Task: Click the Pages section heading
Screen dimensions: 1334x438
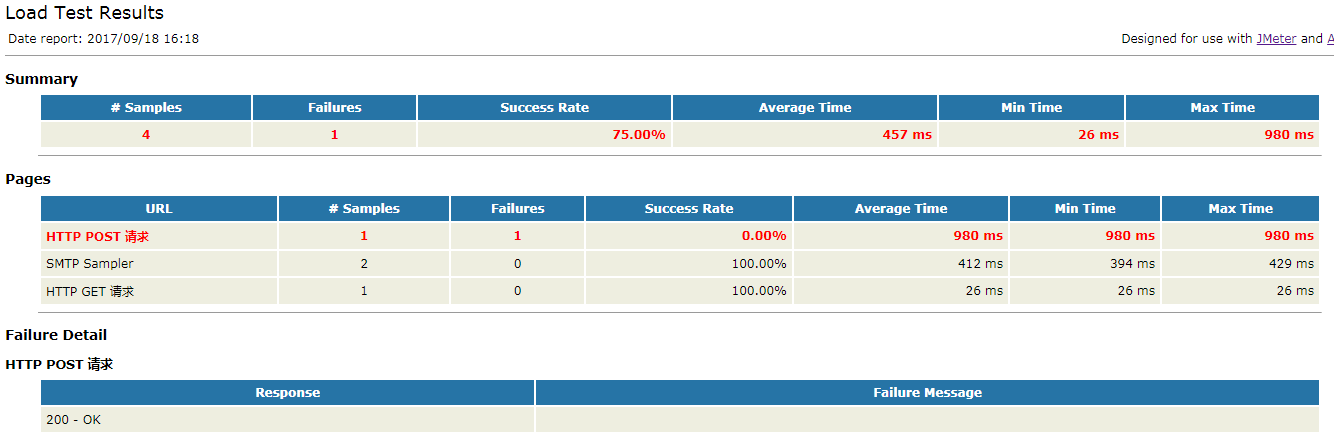Action: (28, 179)
